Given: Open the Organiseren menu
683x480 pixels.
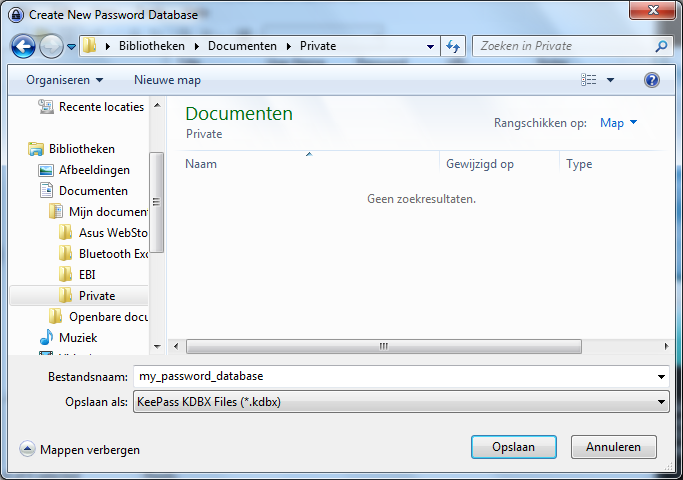Looking at the screenshot, I should (65, 80).
